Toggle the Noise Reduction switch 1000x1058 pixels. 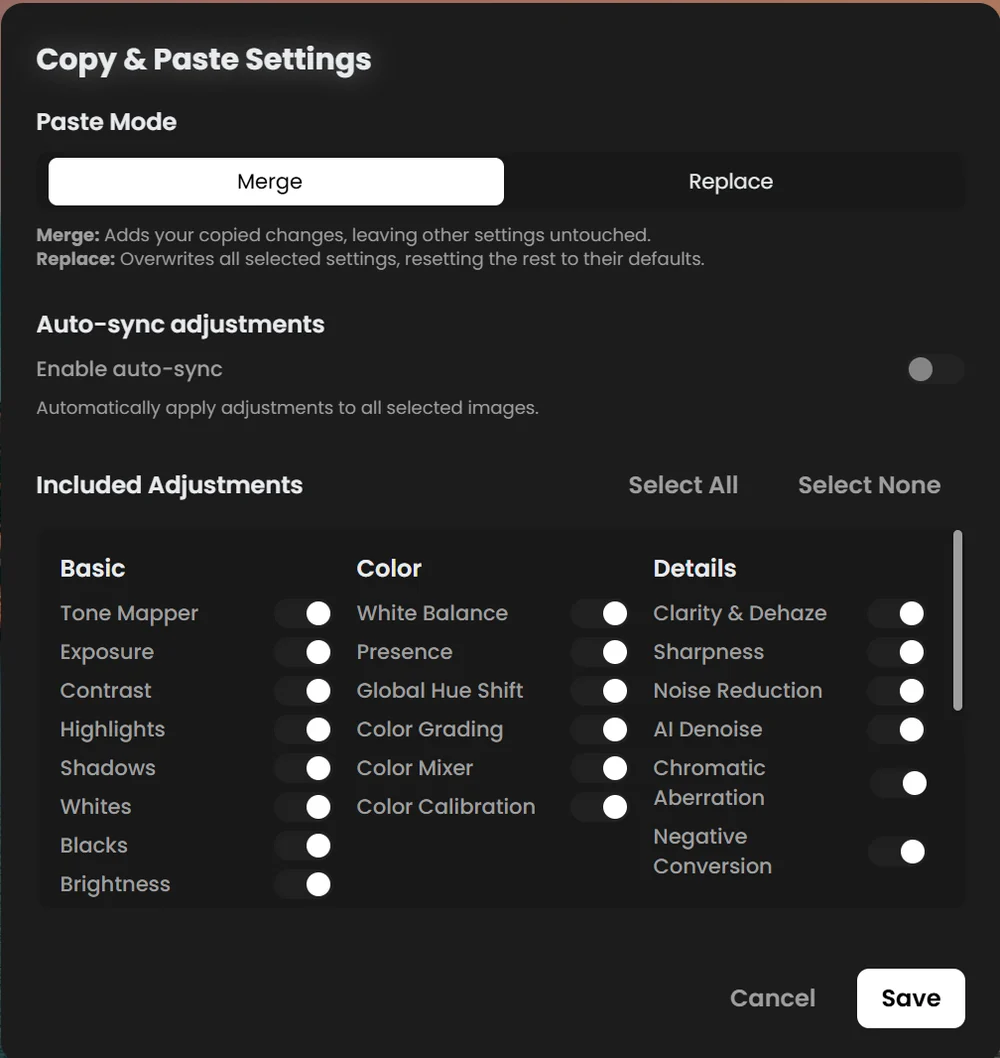(897, 690)
